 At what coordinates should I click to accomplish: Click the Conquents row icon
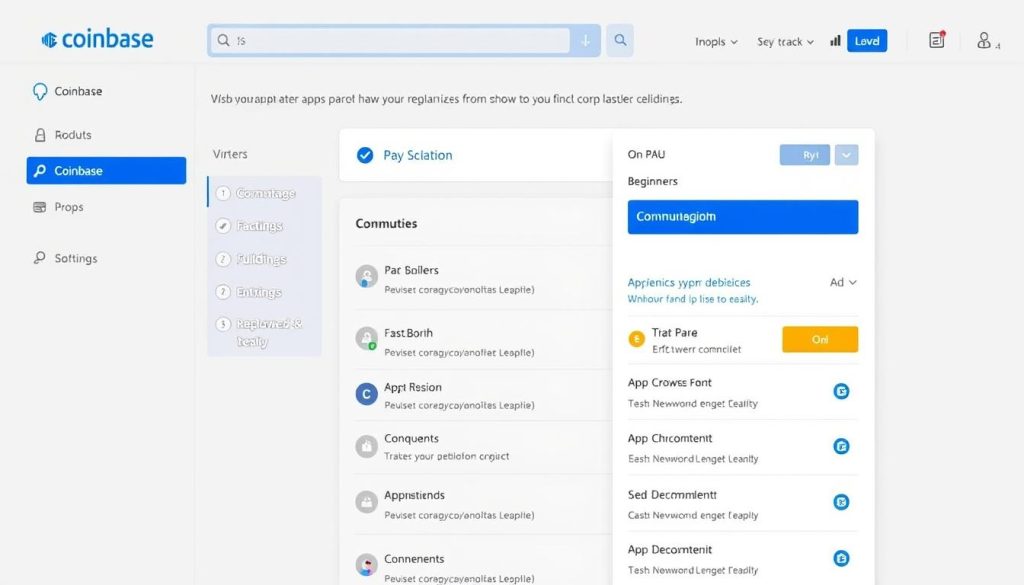(x=366, y=447)
